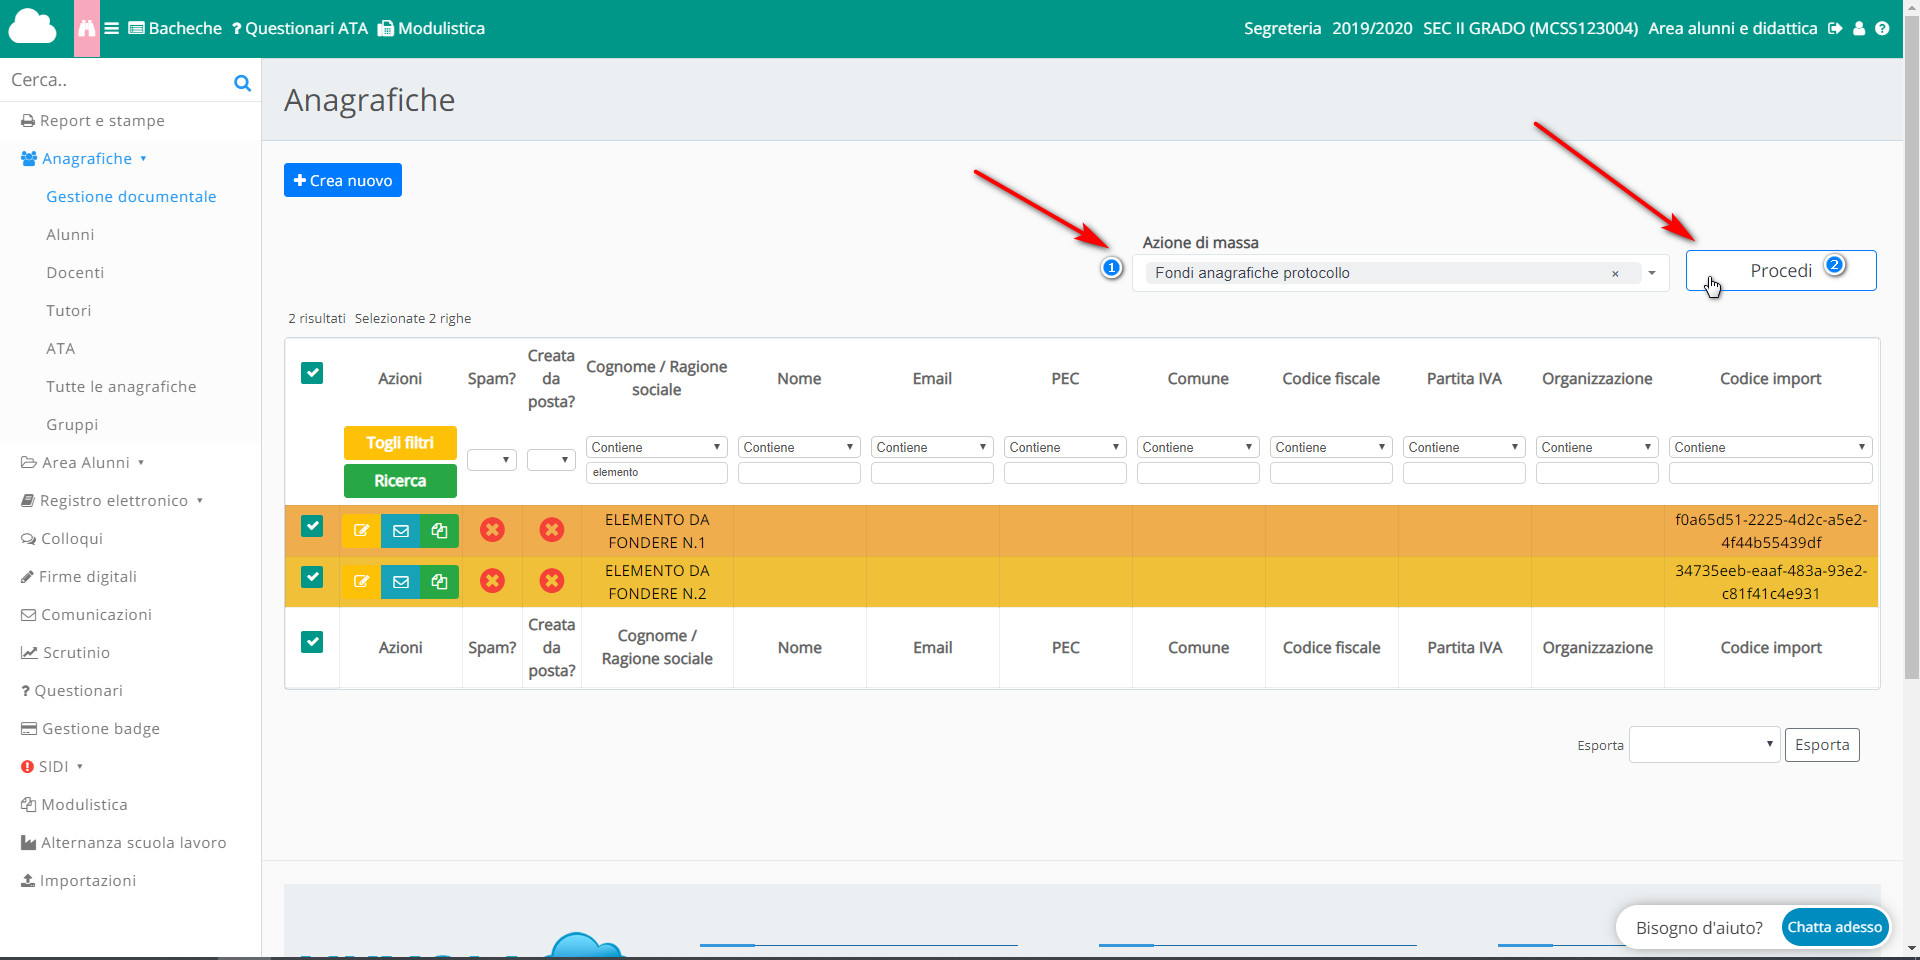Click the hamburger menu icon
The width and height of the screenshot is (1920, 960).
pyautogui.click(x=112, y=29)
